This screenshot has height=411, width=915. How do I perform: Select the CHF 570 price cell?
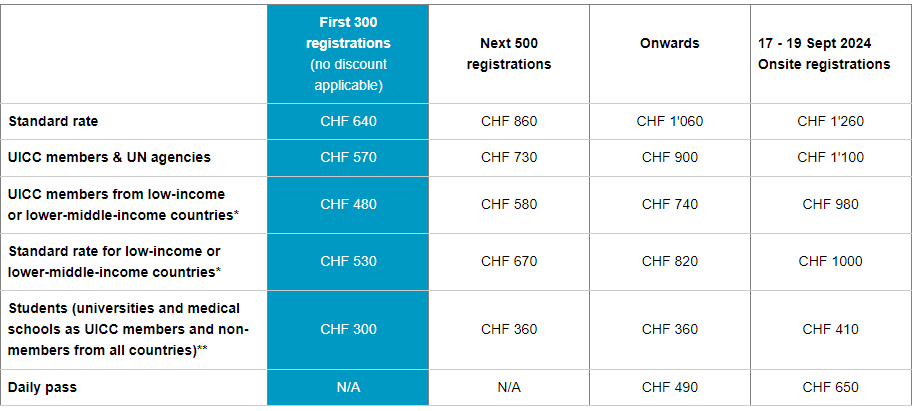[x=348, y=157]
